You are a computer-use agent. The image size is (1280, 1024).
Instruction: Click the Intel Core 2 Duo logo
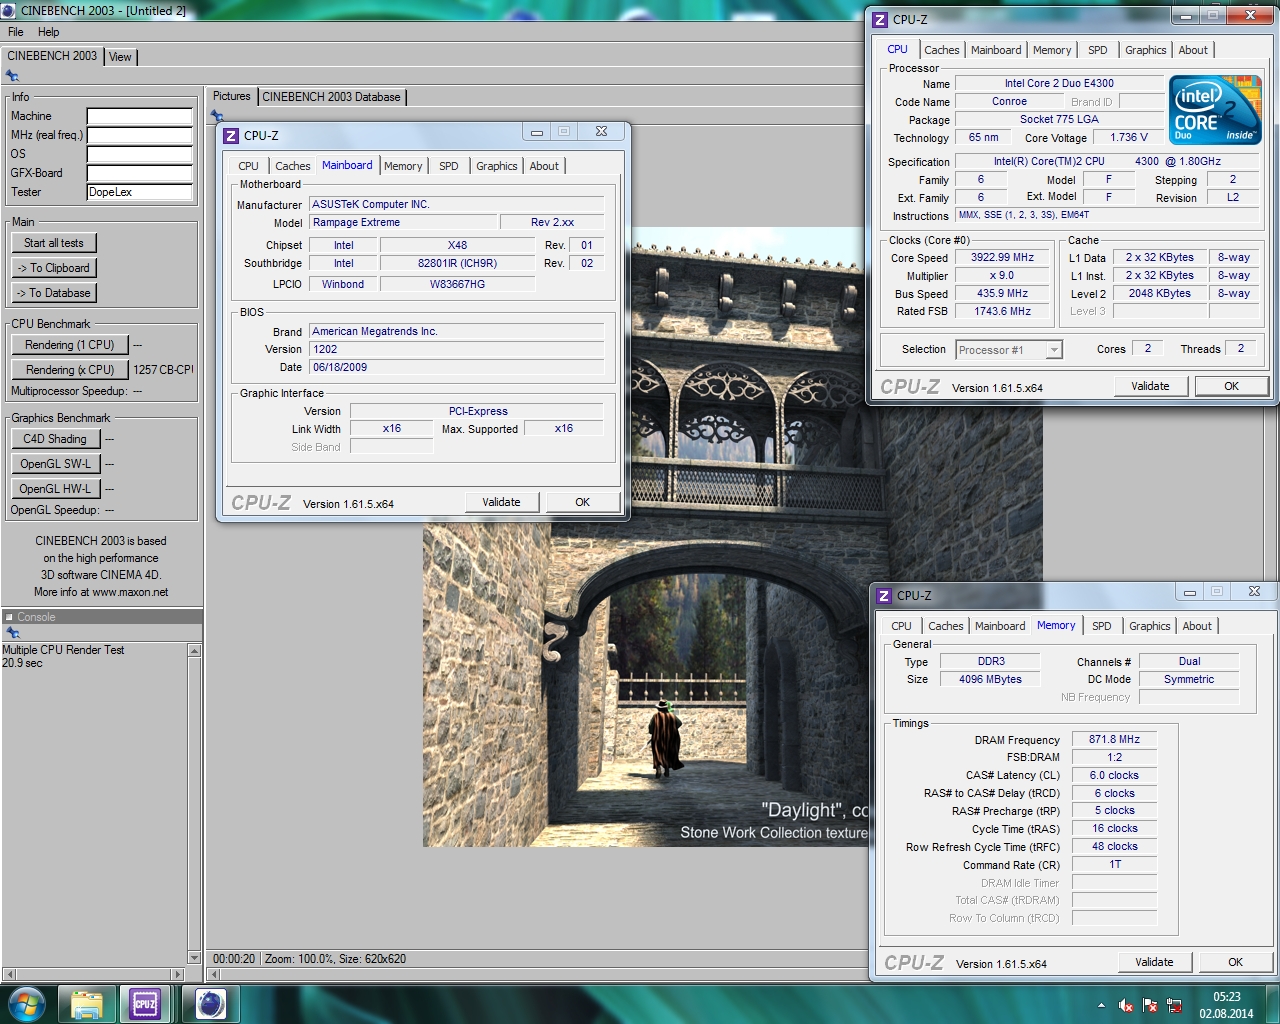(1215, 110)
